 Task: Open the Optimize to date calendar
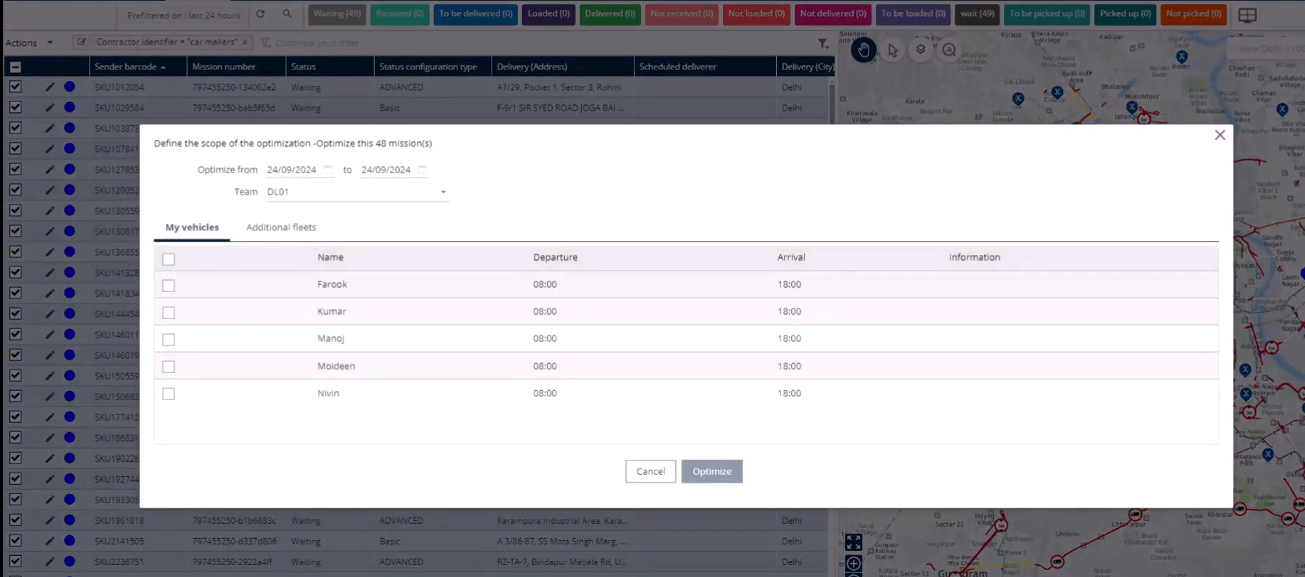(x=422, y=170)
